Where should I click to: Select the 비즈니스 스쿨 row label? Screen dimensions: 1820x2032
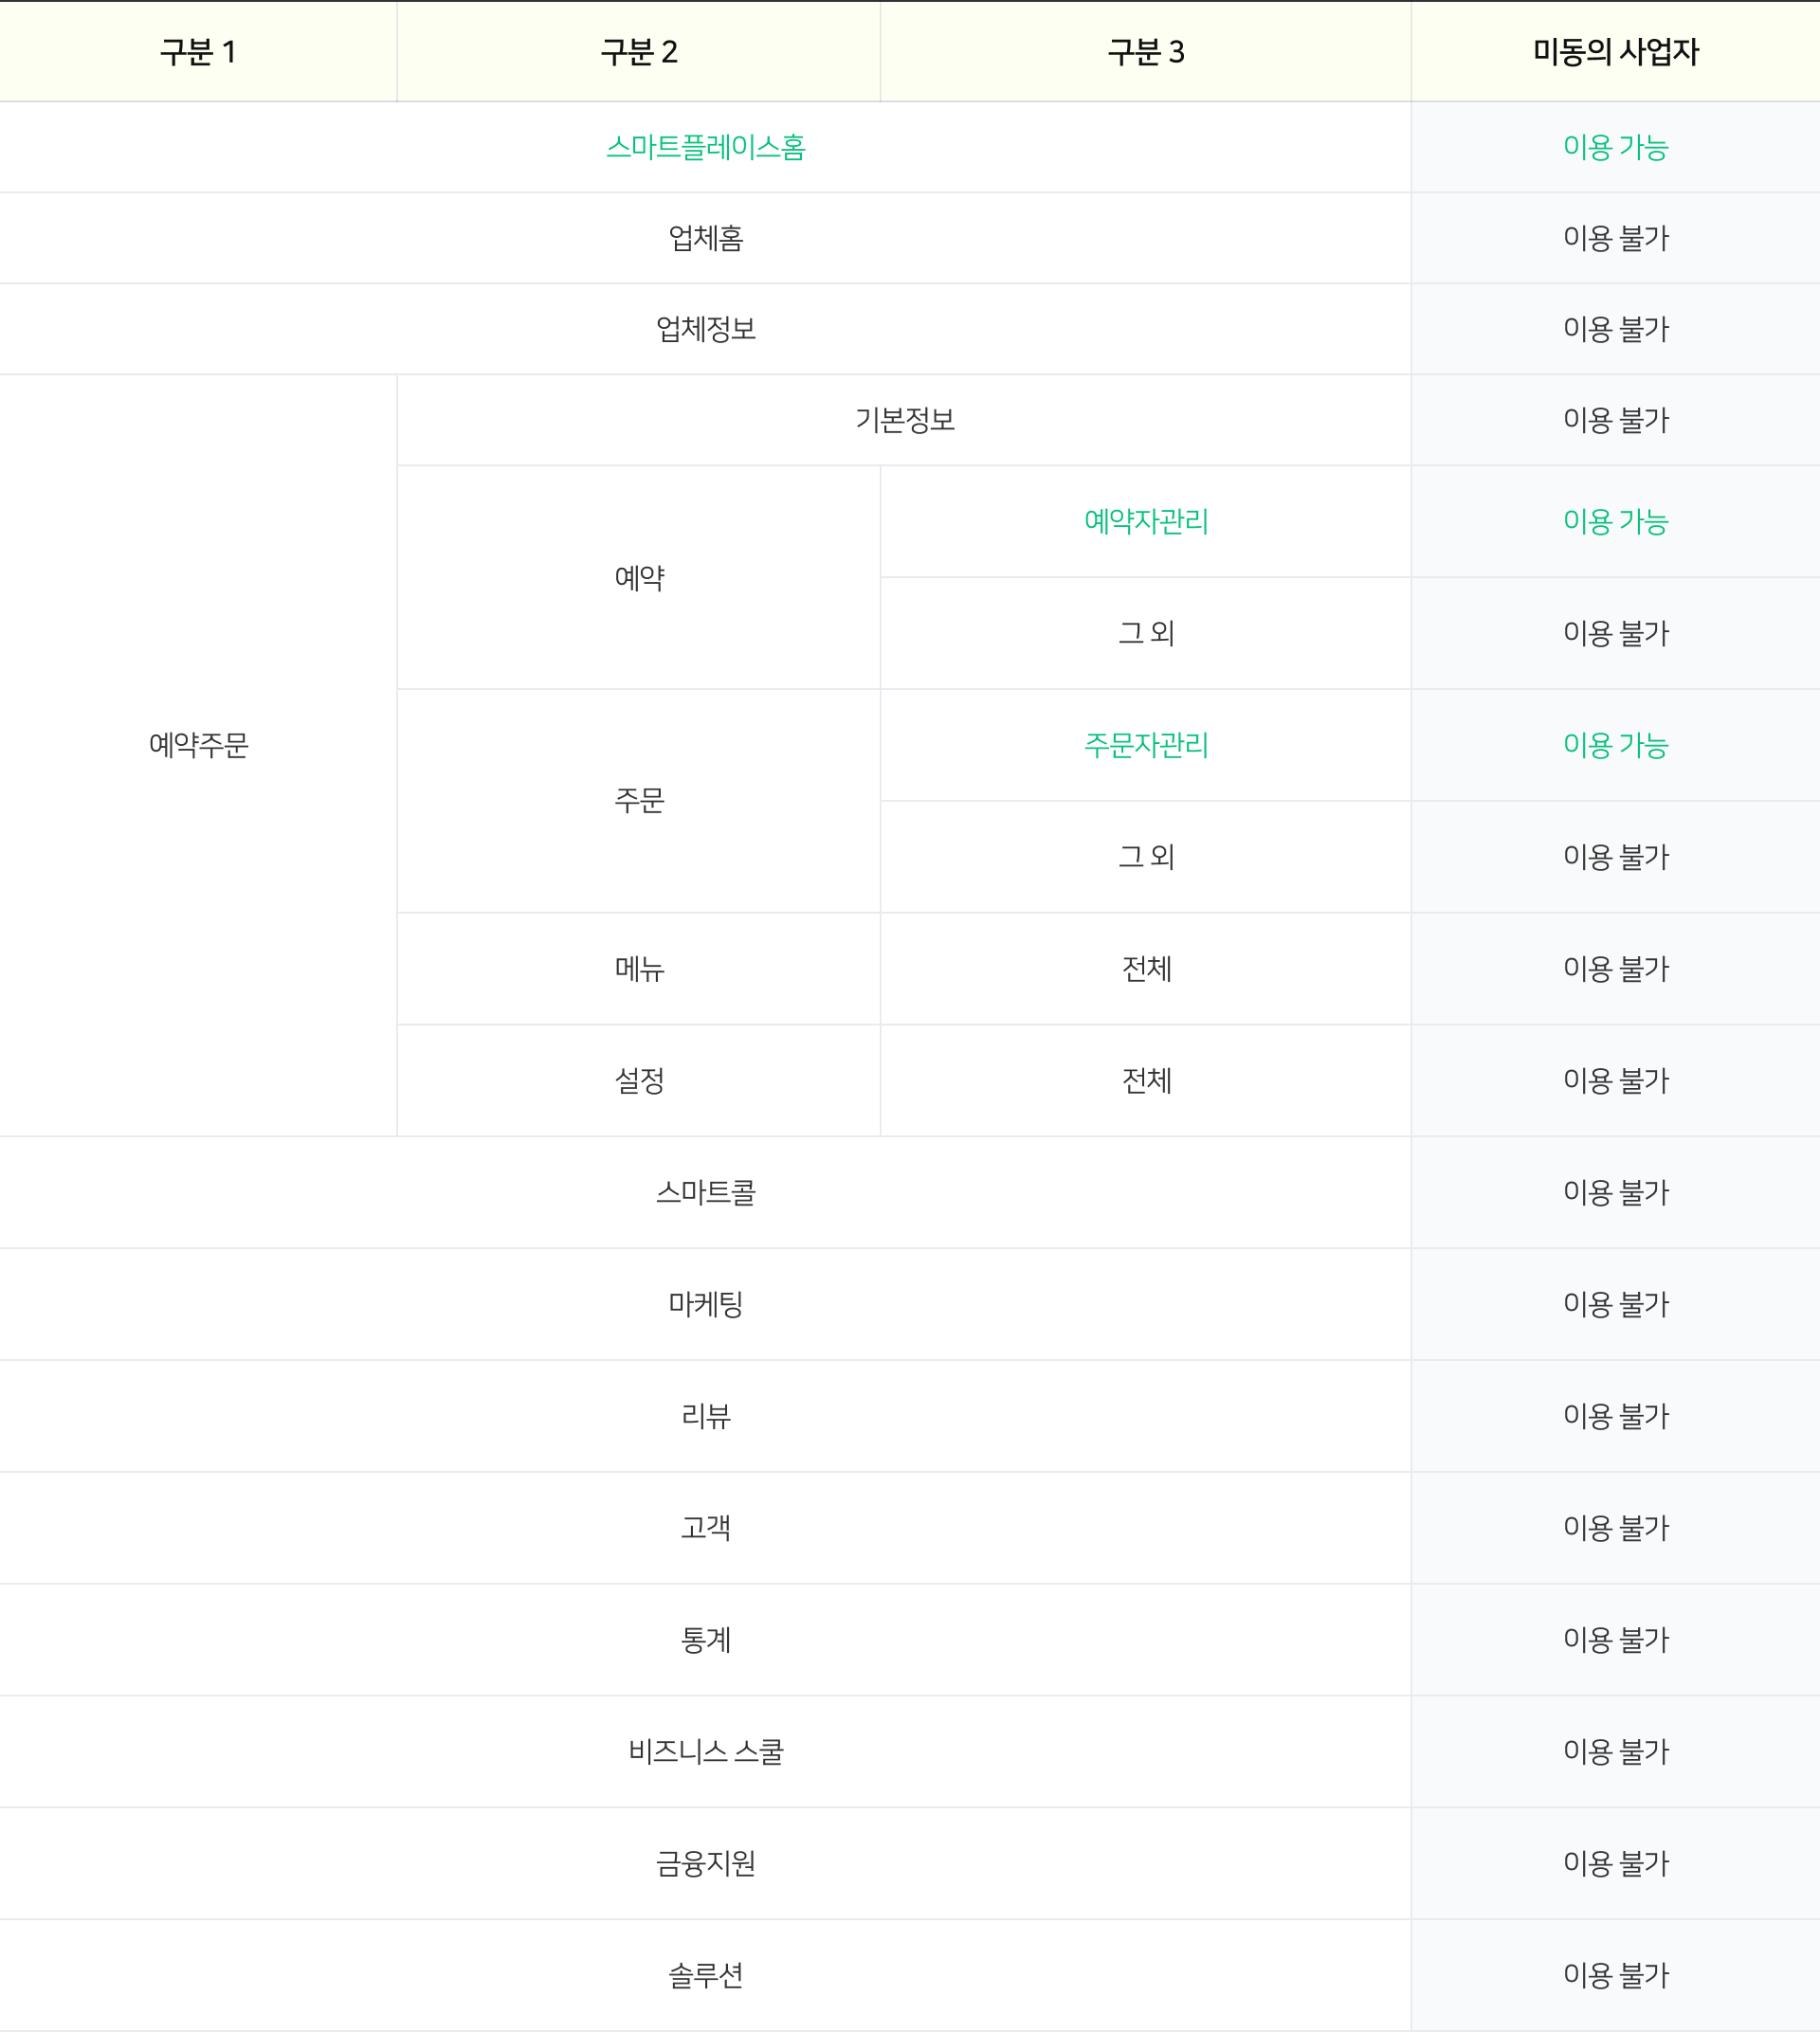click(706, 1752)
